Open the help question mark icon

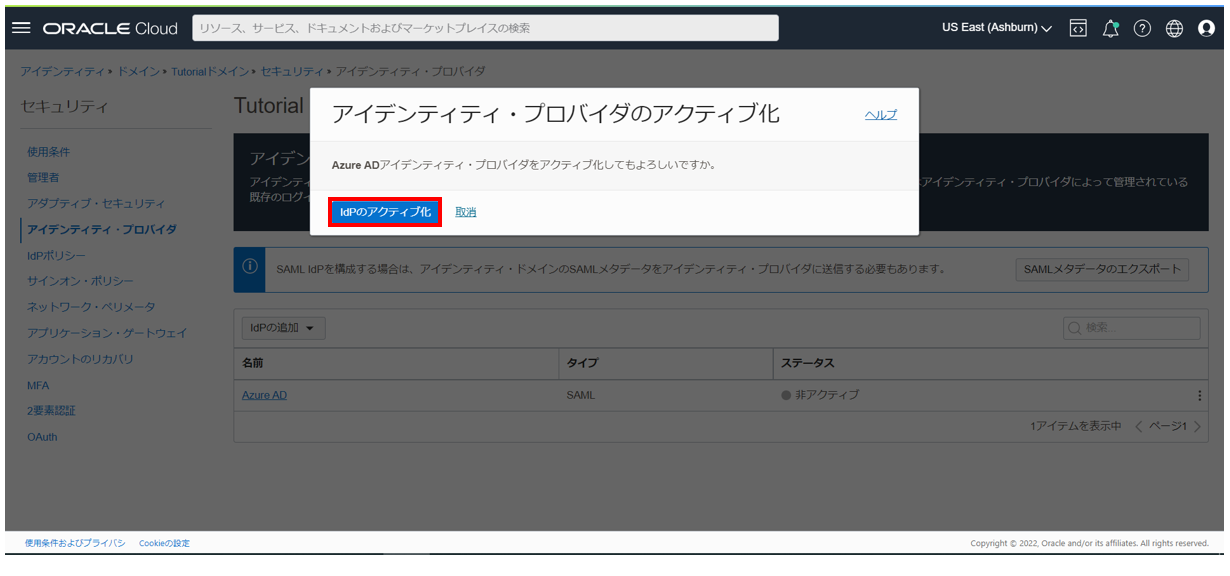(1142, 28)
